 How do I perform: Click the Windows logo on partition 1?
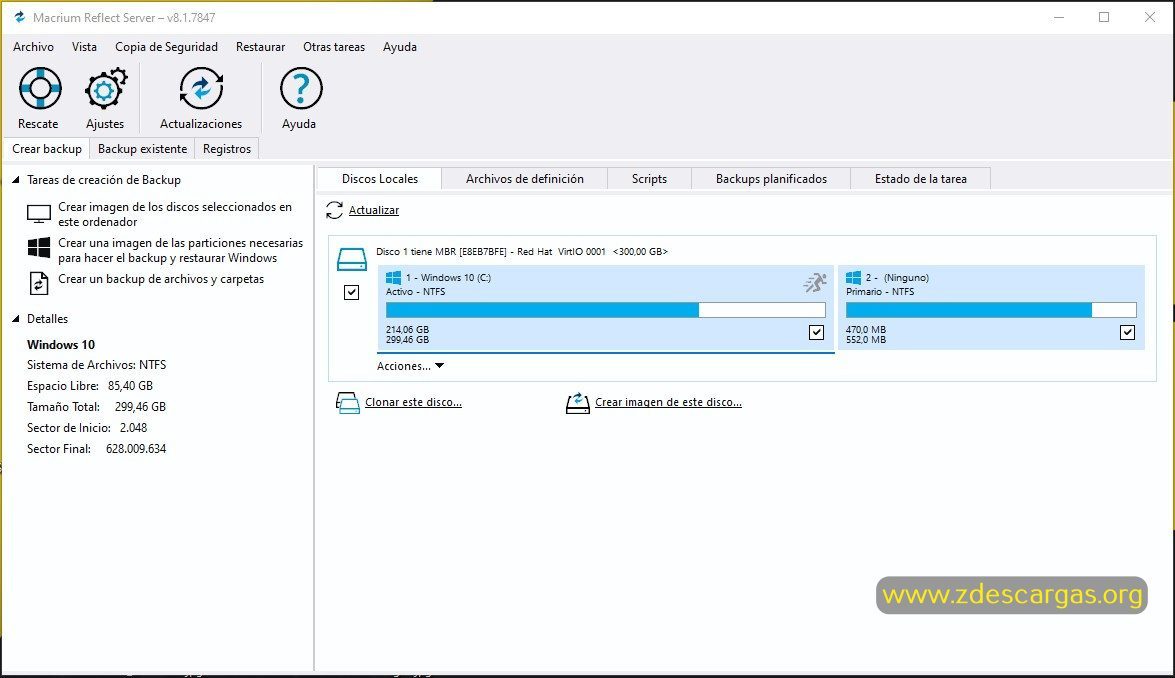pos(393,278)
